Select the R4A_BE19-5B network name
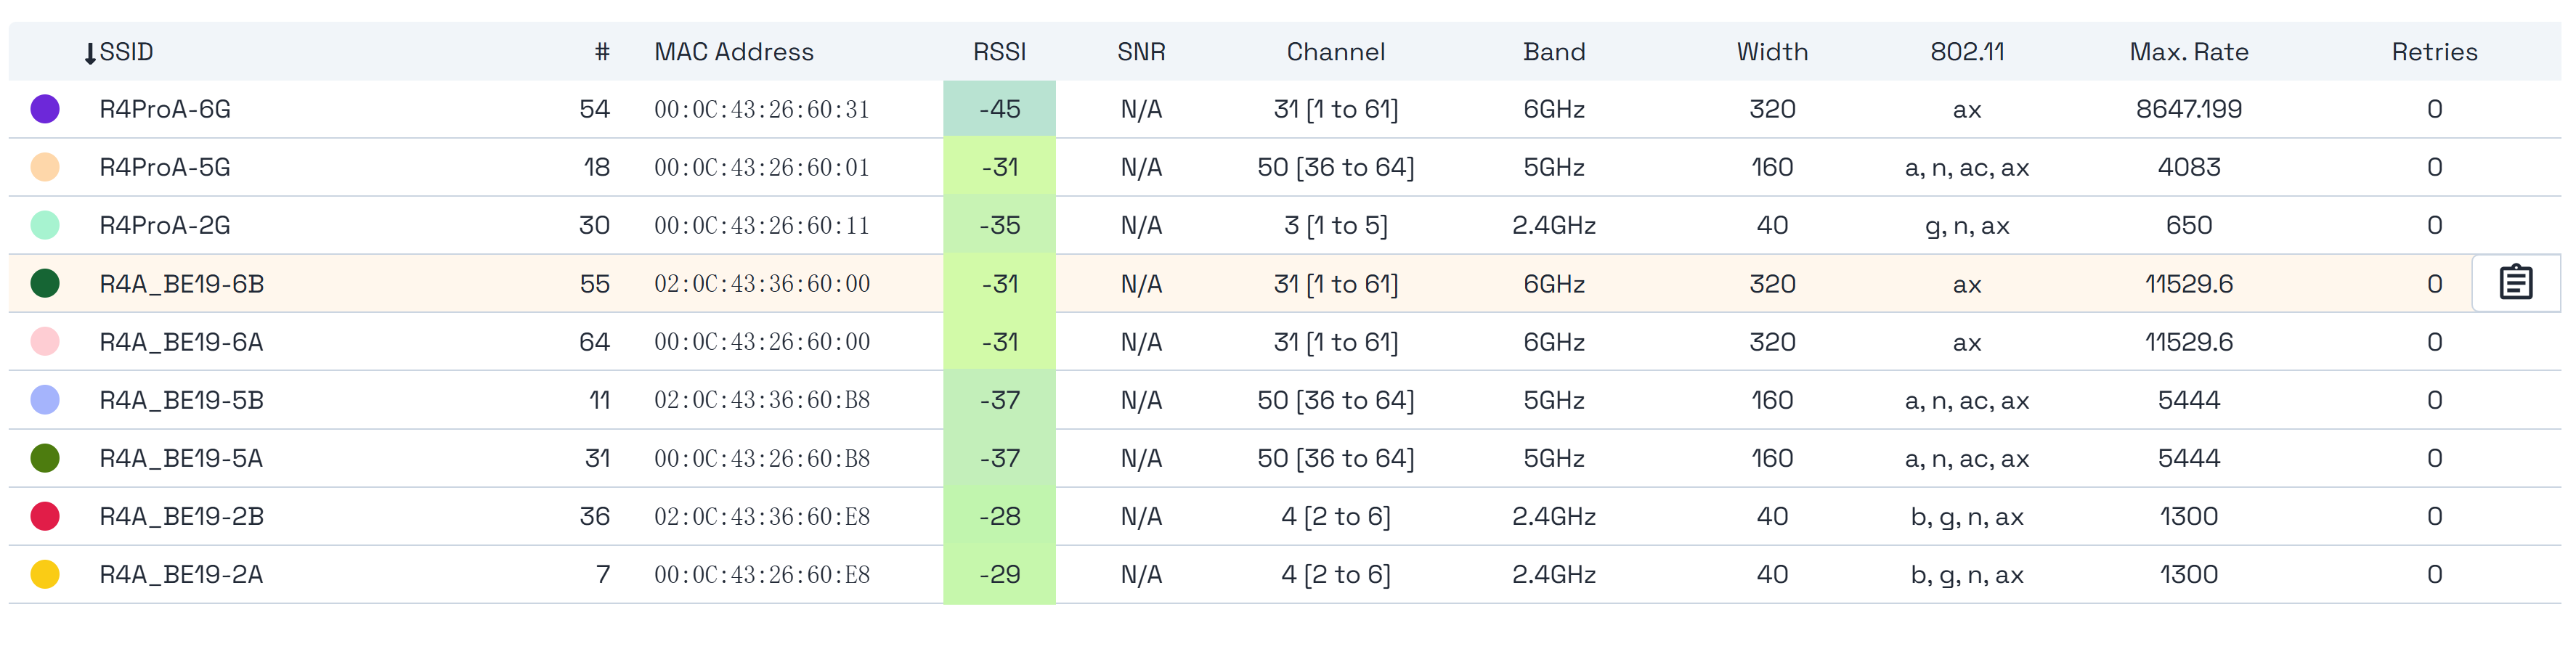2576x657 pixels. 181,400
